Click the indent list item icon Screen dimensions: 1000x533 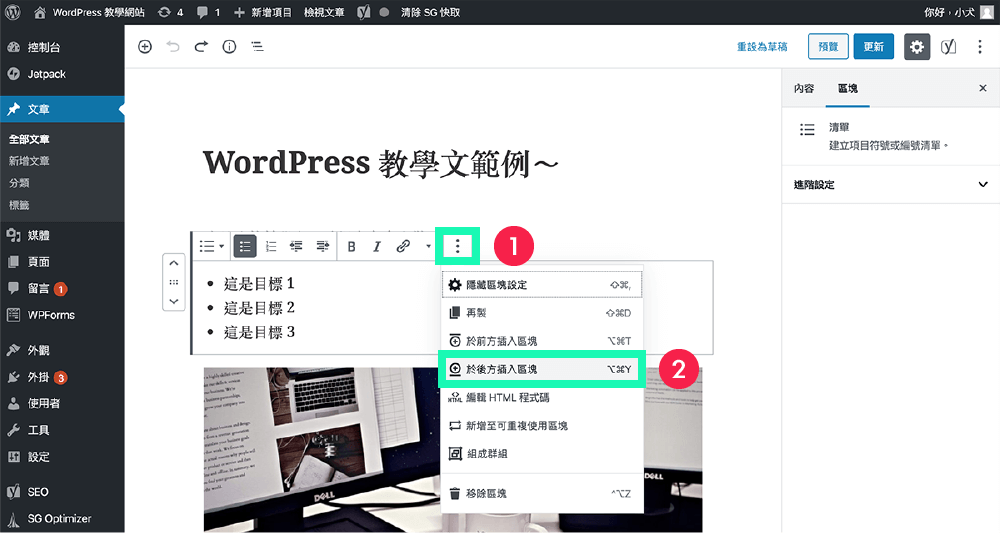(323, 246)
